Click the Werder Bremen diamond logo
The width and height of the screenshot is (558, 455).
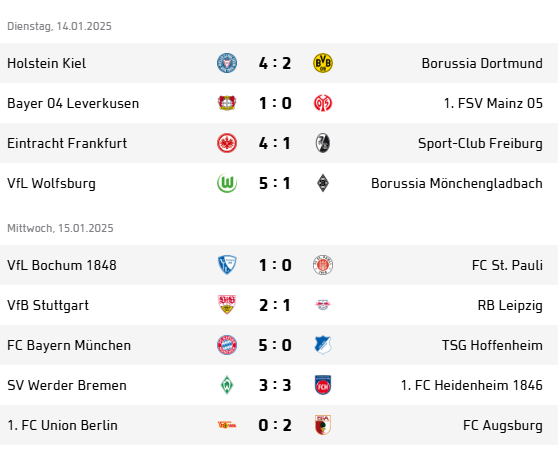pyautogui.click(x=227, y=385)
